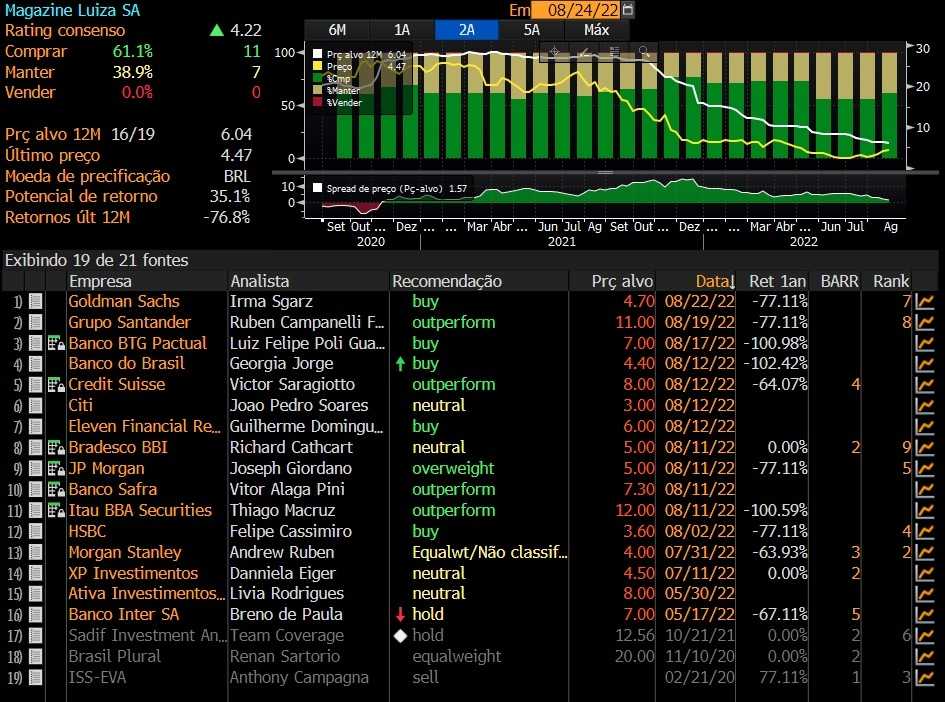Viewport: 945px width, 702px height.
Task: Click the white diamond marker on Sadif Investment row
Action: click(x=400, y=636)
